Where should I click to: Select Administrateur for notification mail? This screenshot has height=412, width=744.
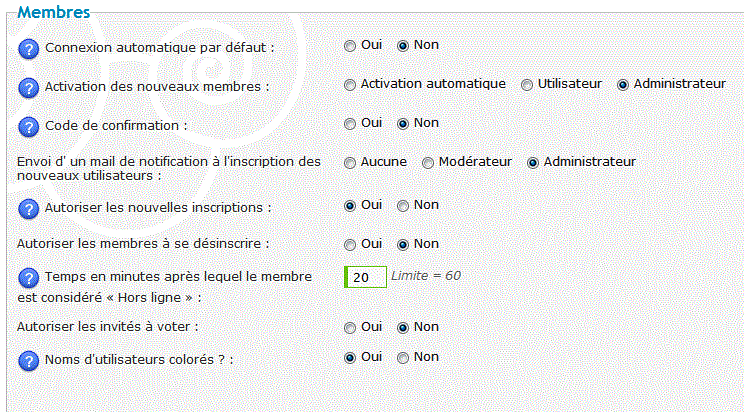coord(533,163)
